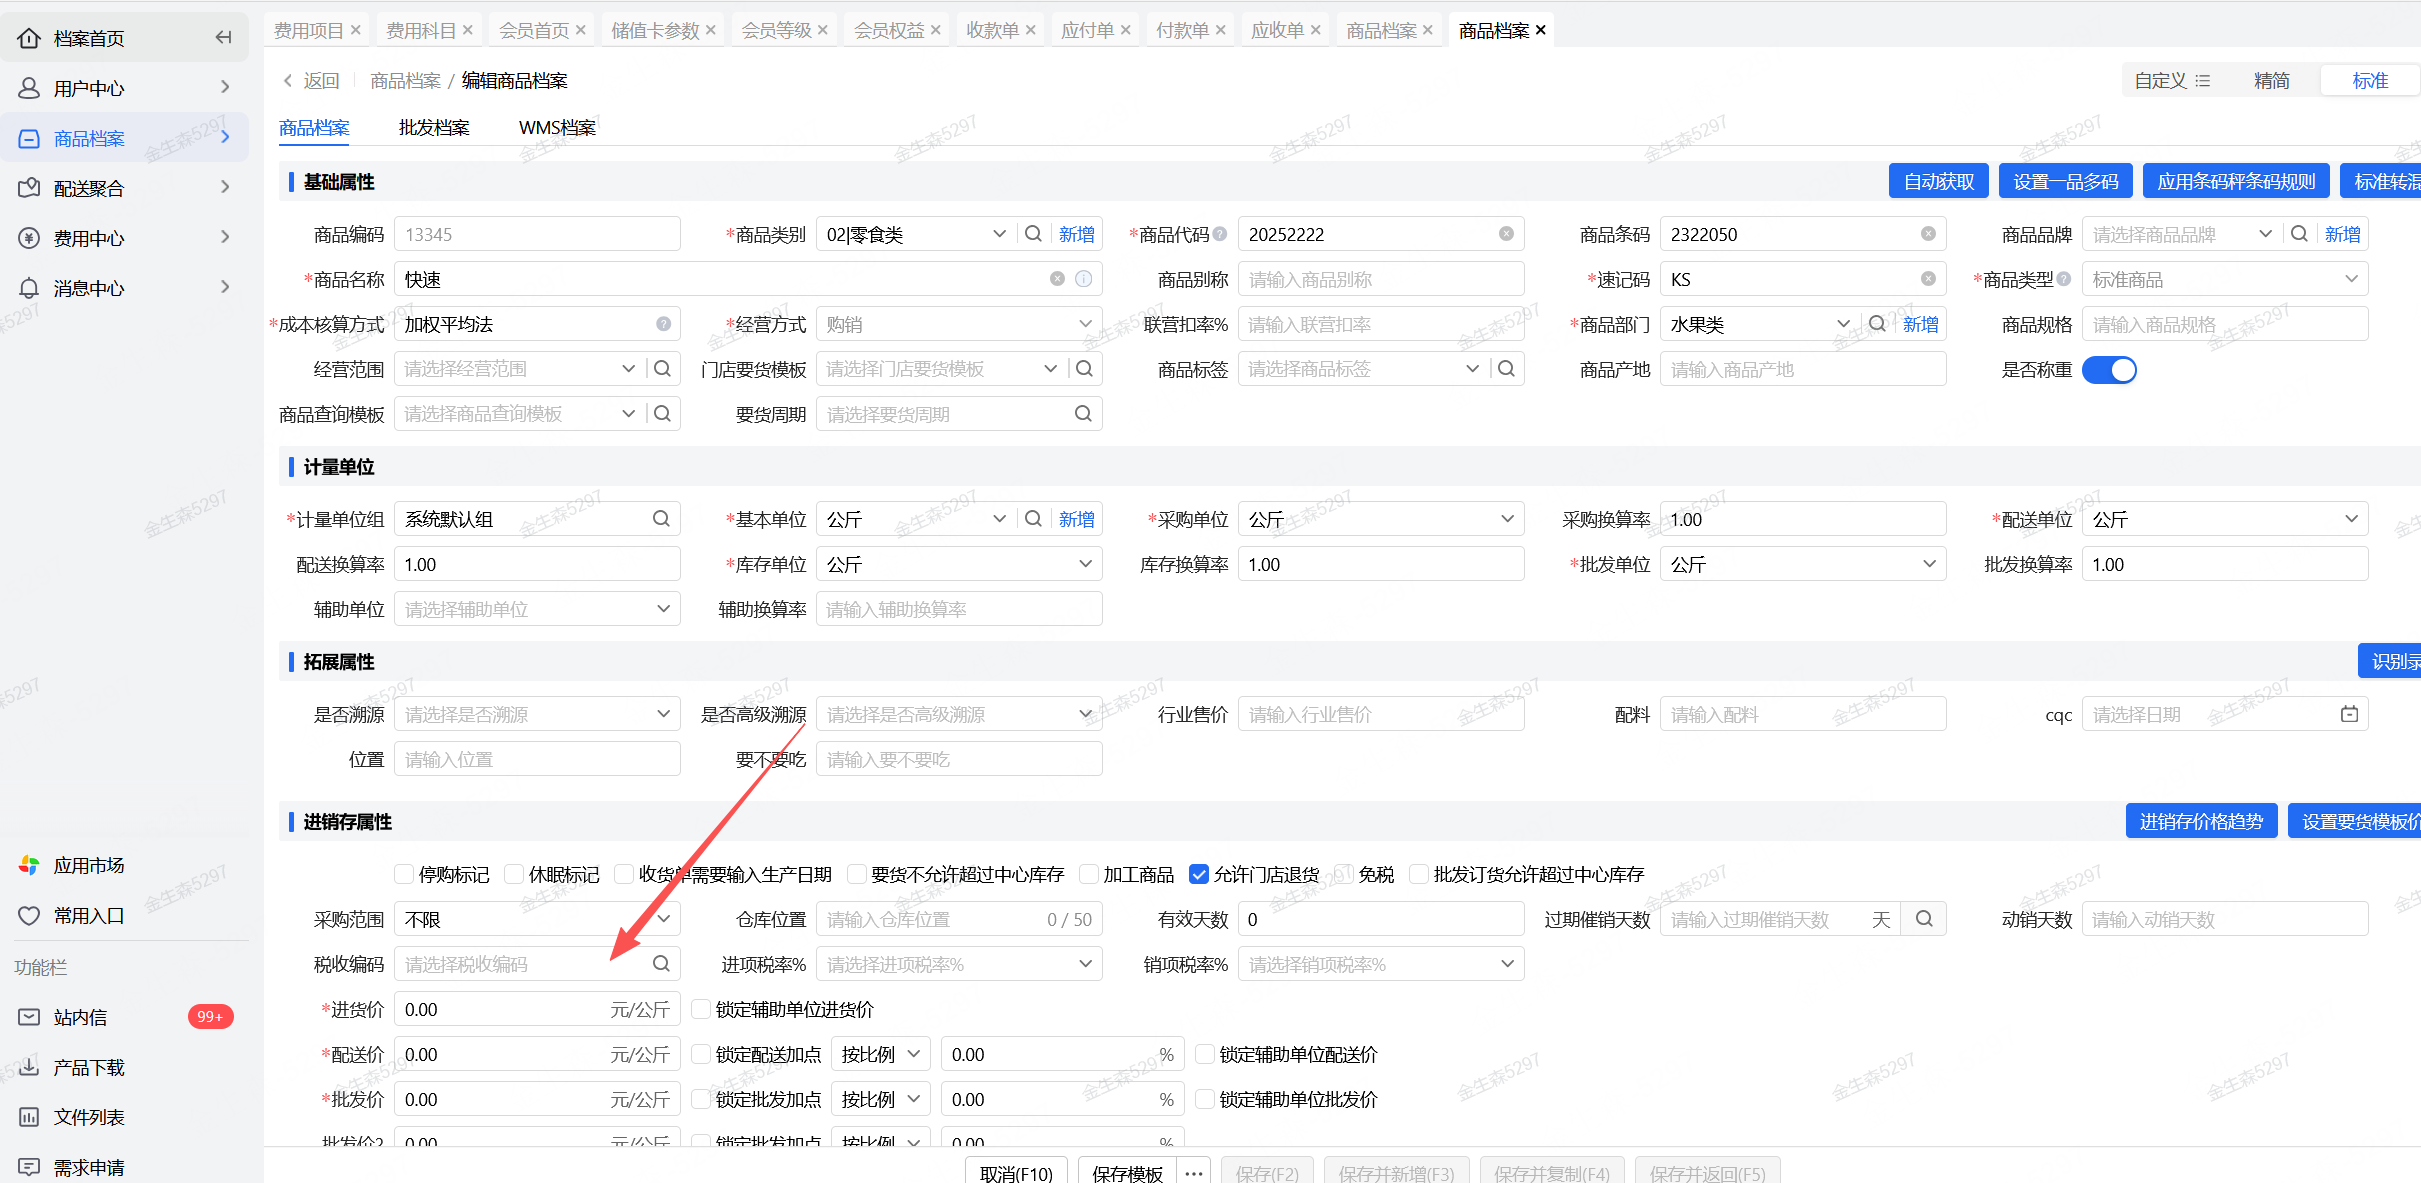Click the help icon next to 商品代码

1220,234
